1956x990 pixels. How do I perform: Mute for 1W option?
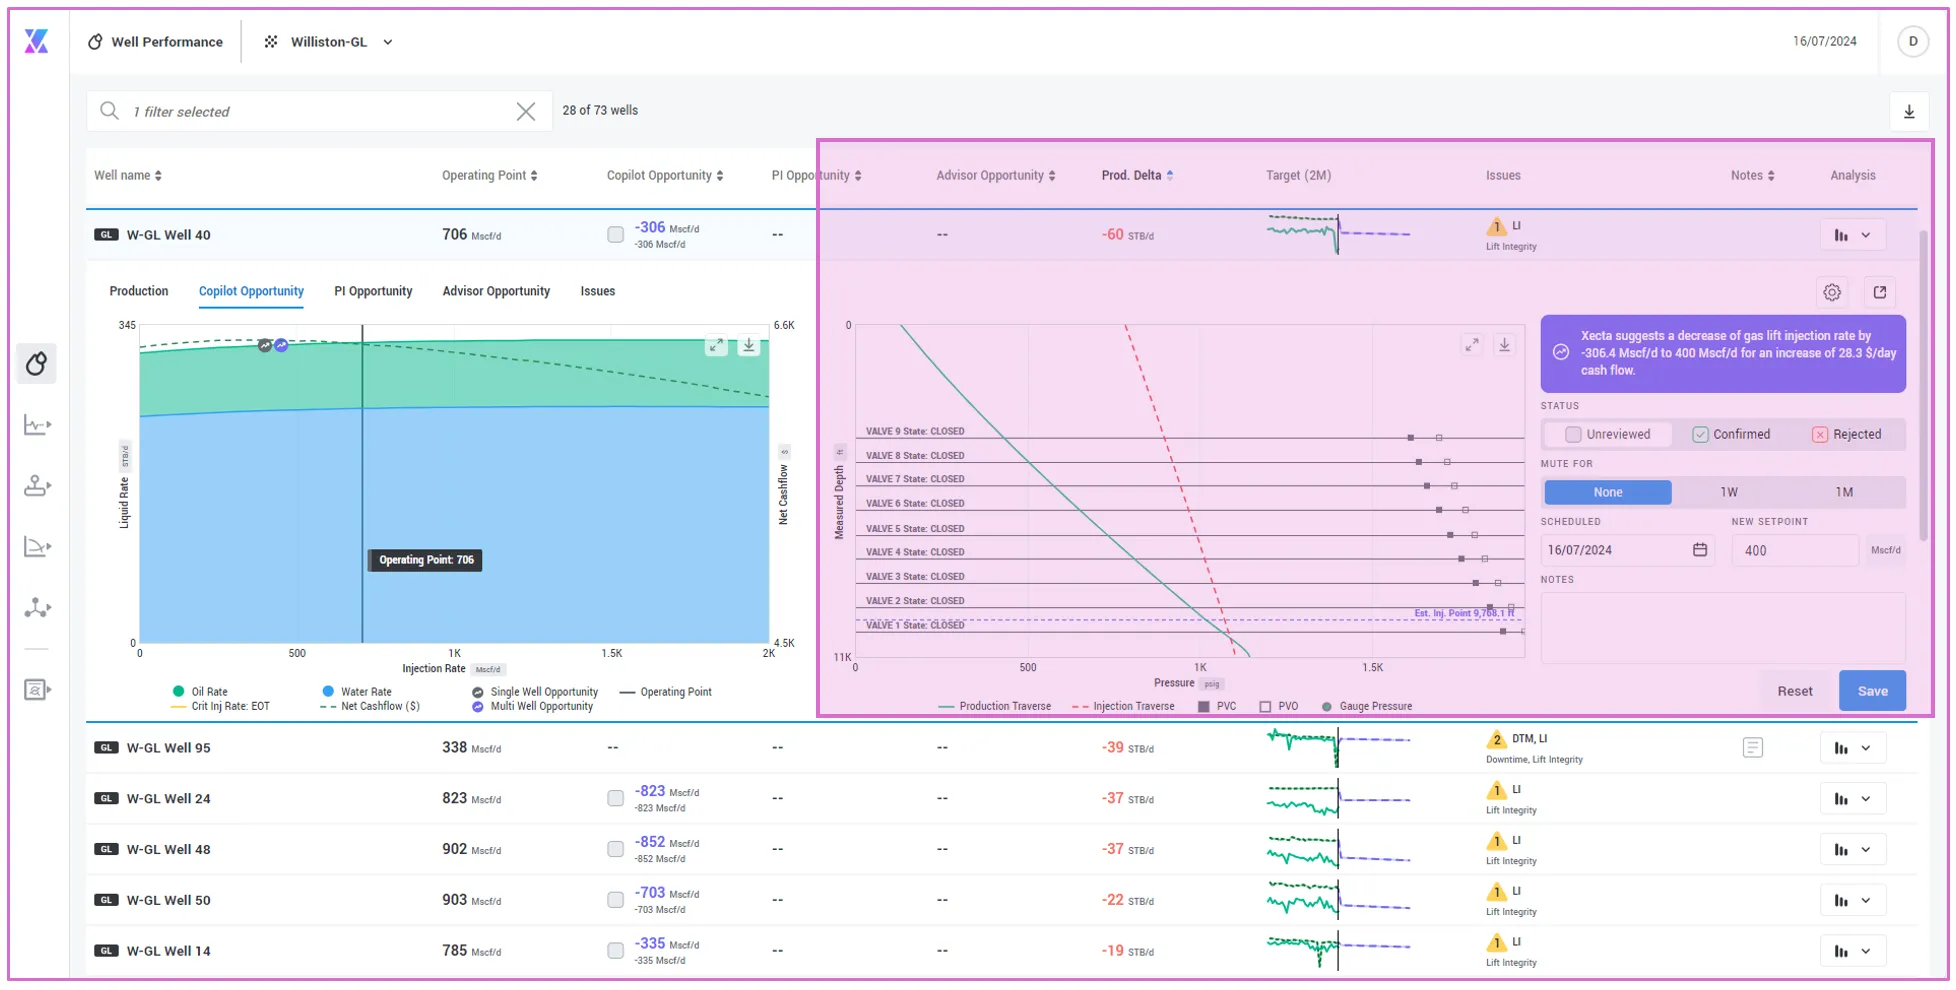pyautogui.click(x=1729, y=492)
